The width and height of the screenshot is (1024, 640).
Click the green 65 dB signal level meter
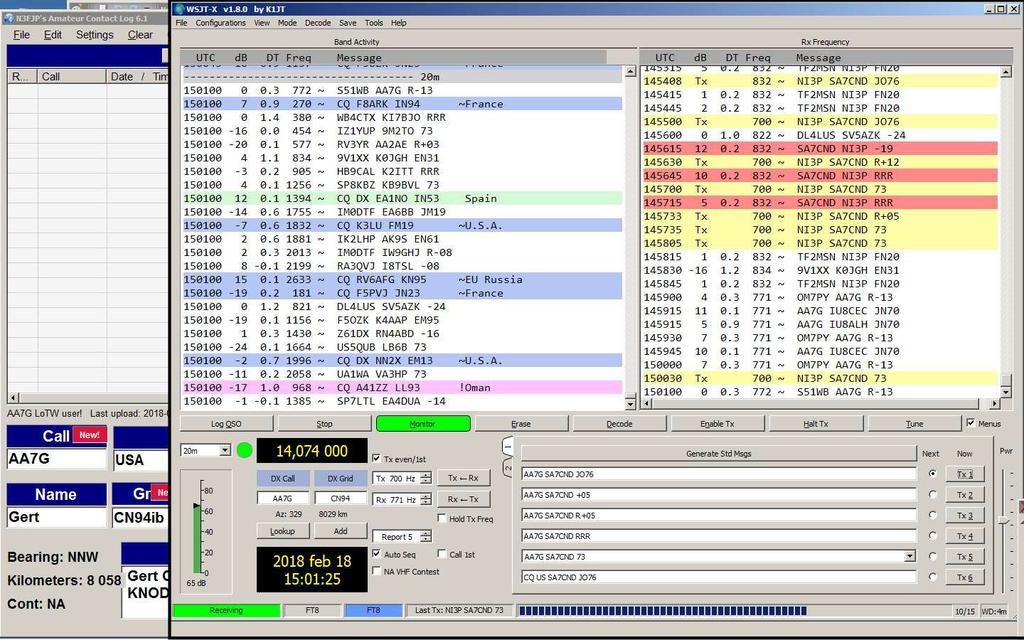(x=197, y=538)
